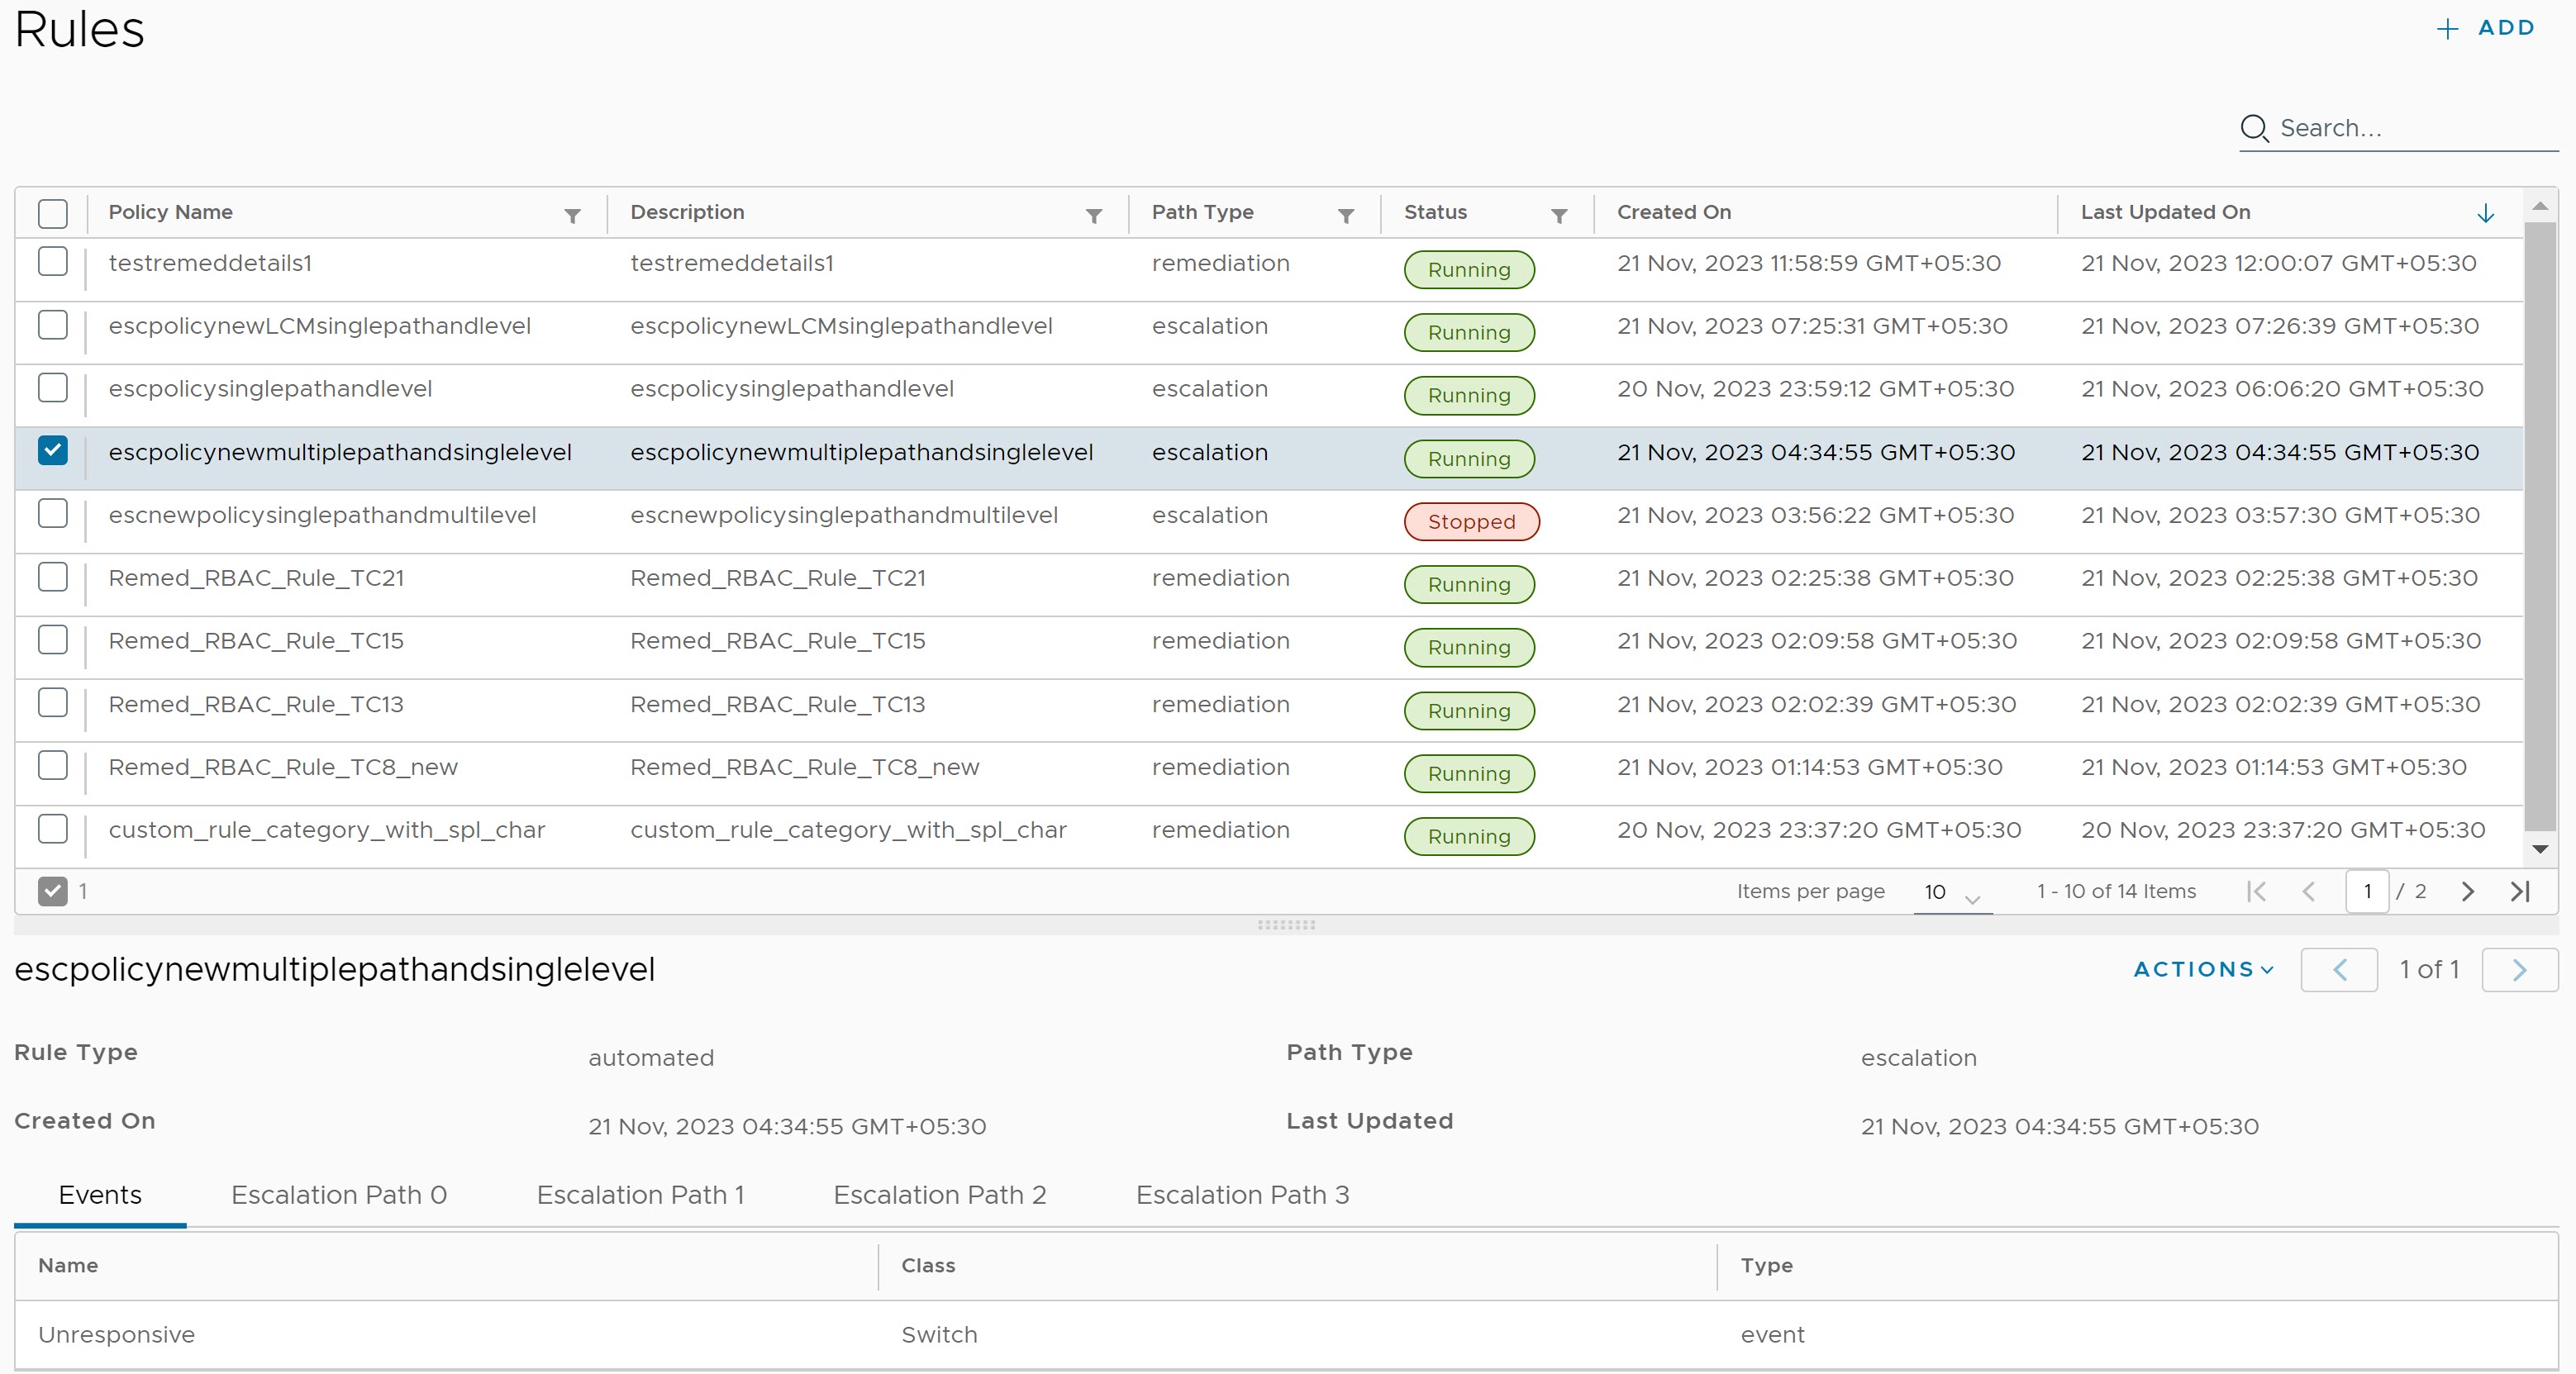
Task: Open the Policy Name column filter
Action: tap(572, 215)
